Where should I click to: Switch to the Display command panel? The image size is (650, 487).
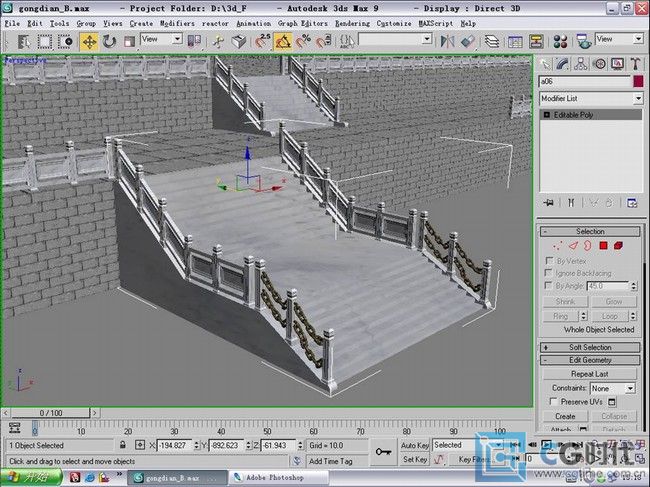pos(617,64)
